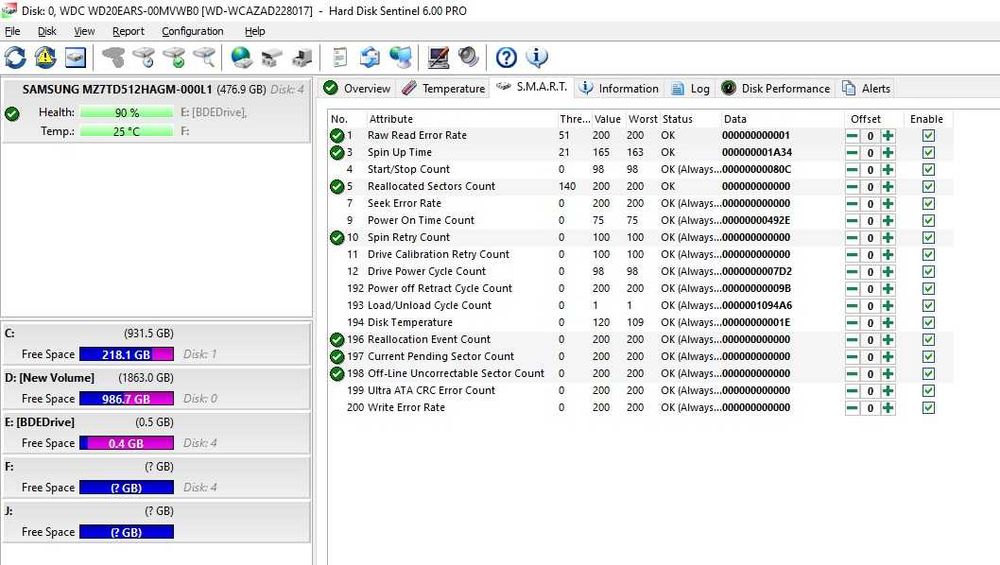Toggle the enable checkbox for Spin Up Time
This screenshot has width=1000, height=565.
[929, 152]
